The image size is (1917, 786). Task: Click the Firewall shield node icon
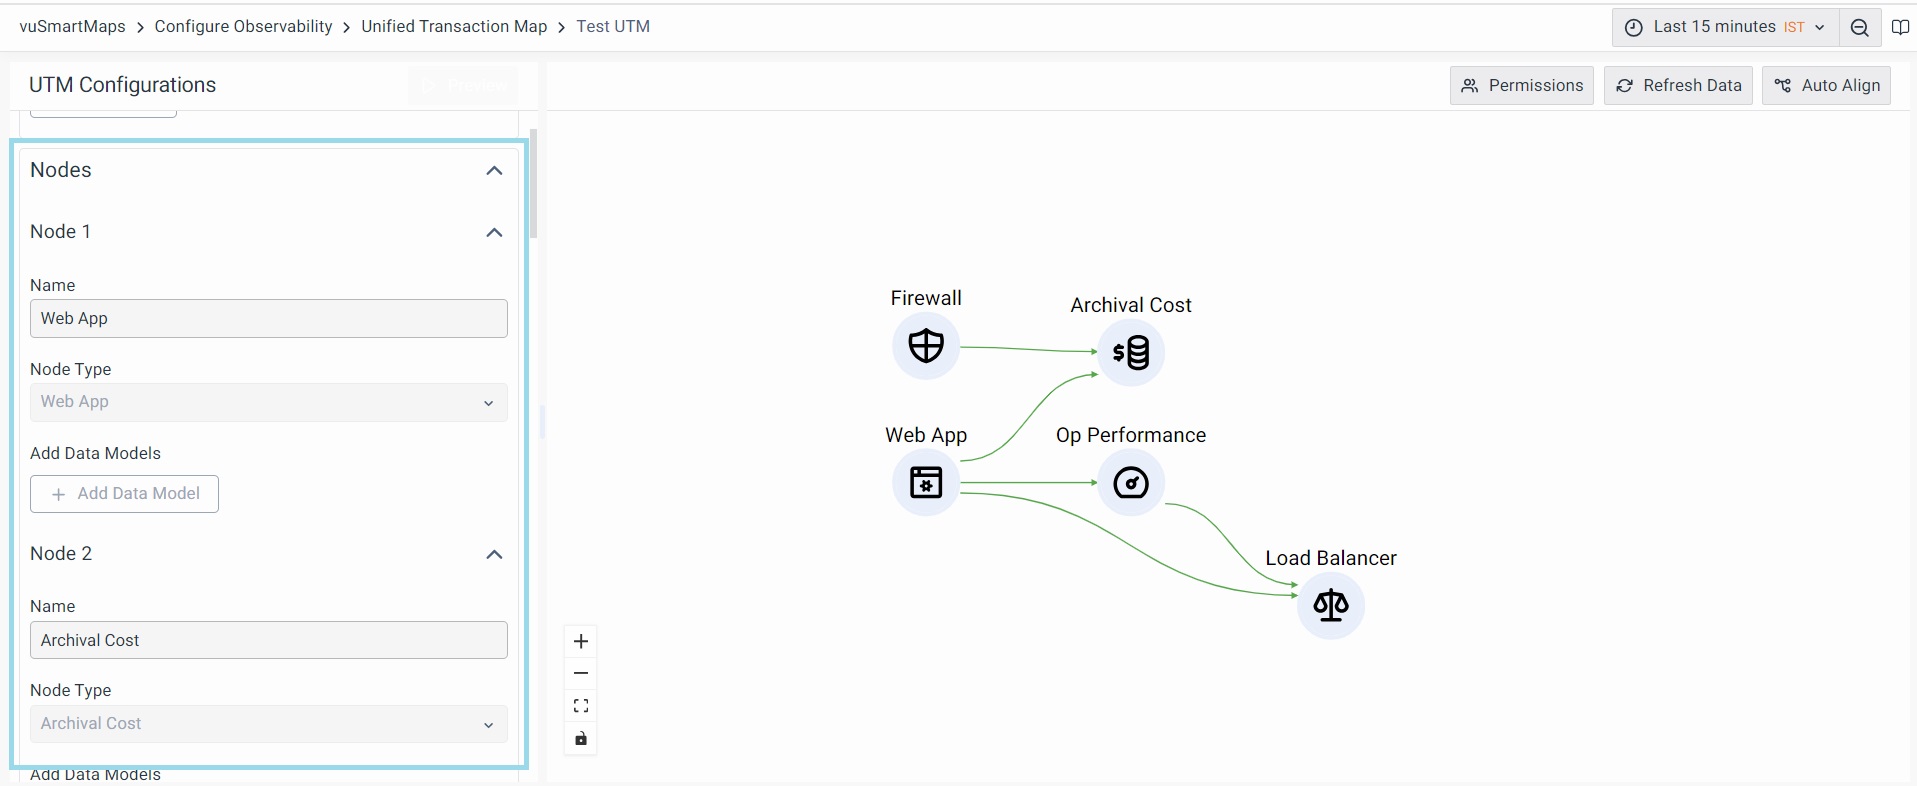[x=925, y=346]
